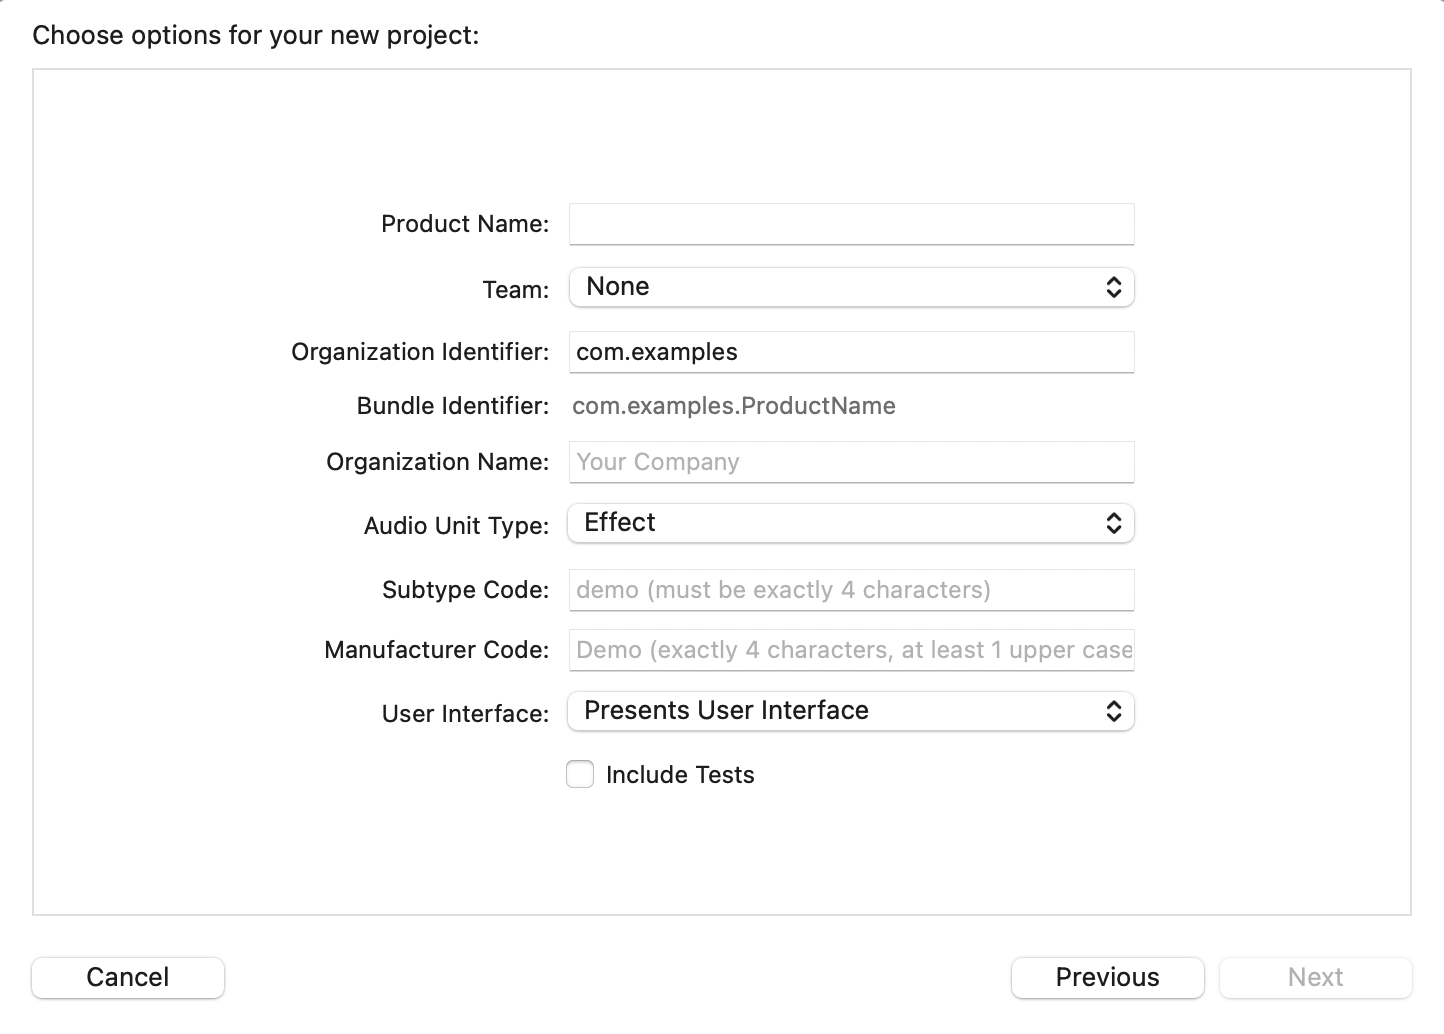Select None in the Team popup
This screenshot has width=1444, height=1034.
point(617,287)
